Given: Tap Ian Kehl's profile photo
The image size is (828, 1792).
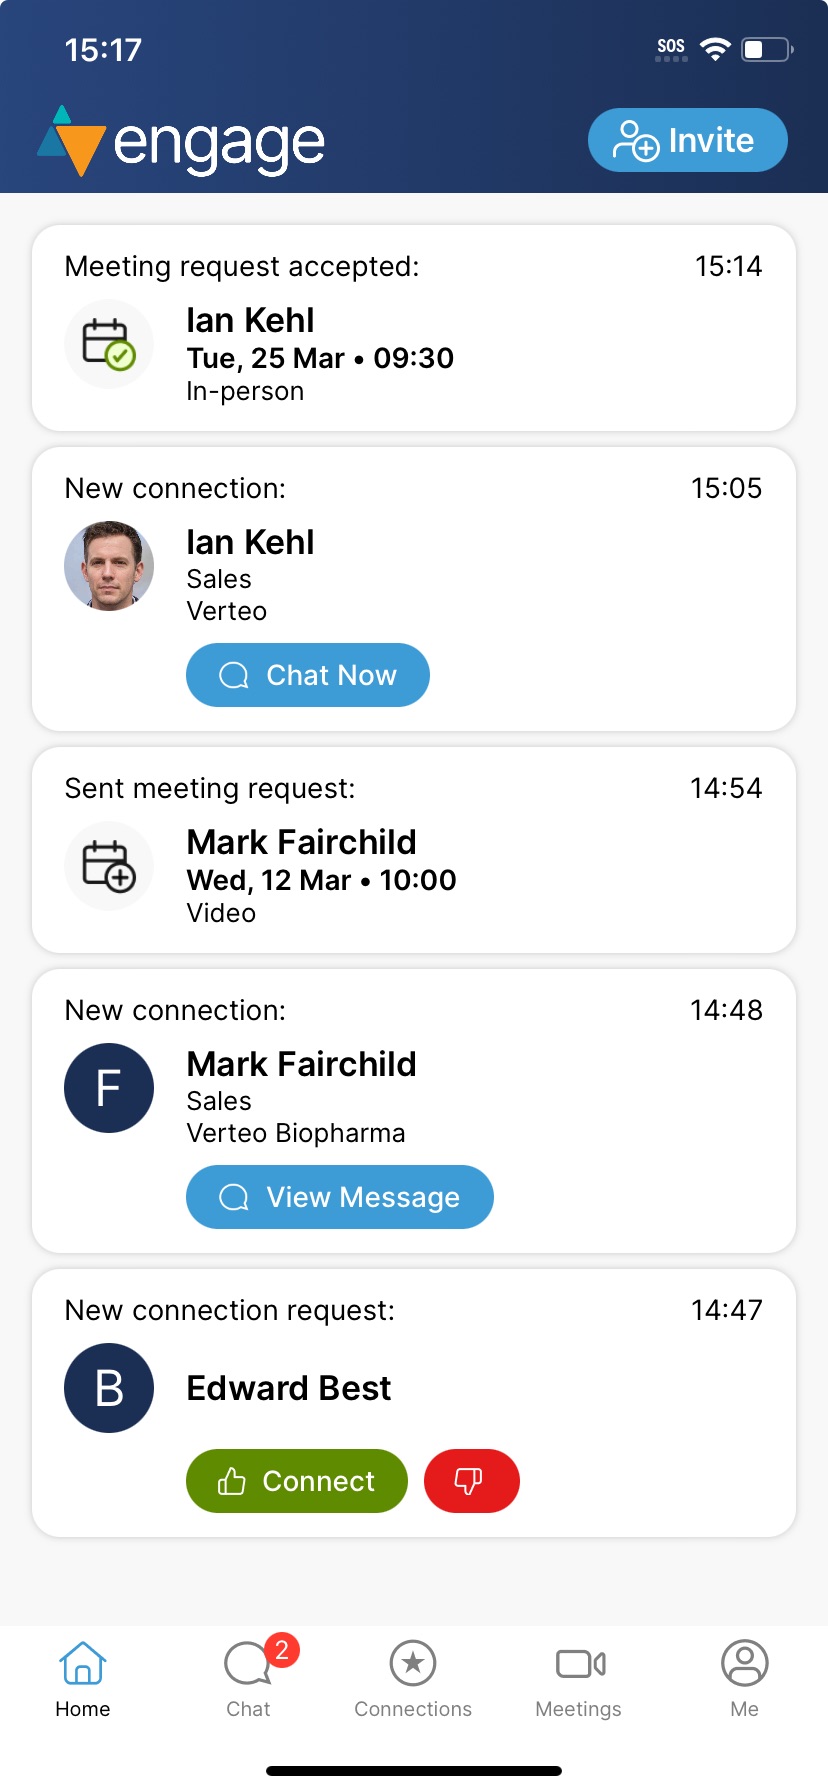Looking at the screenshot, I should (x=109, y=566).
